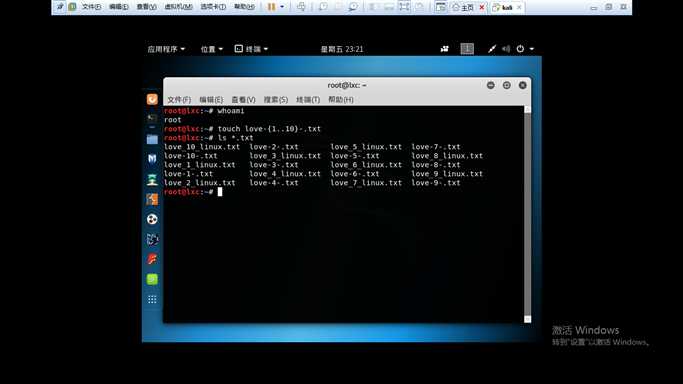Click the clock showing 星期五 23:21
The width and height of the screenshot is (683, 384).
pyautogui.click(x=342, y=49)
